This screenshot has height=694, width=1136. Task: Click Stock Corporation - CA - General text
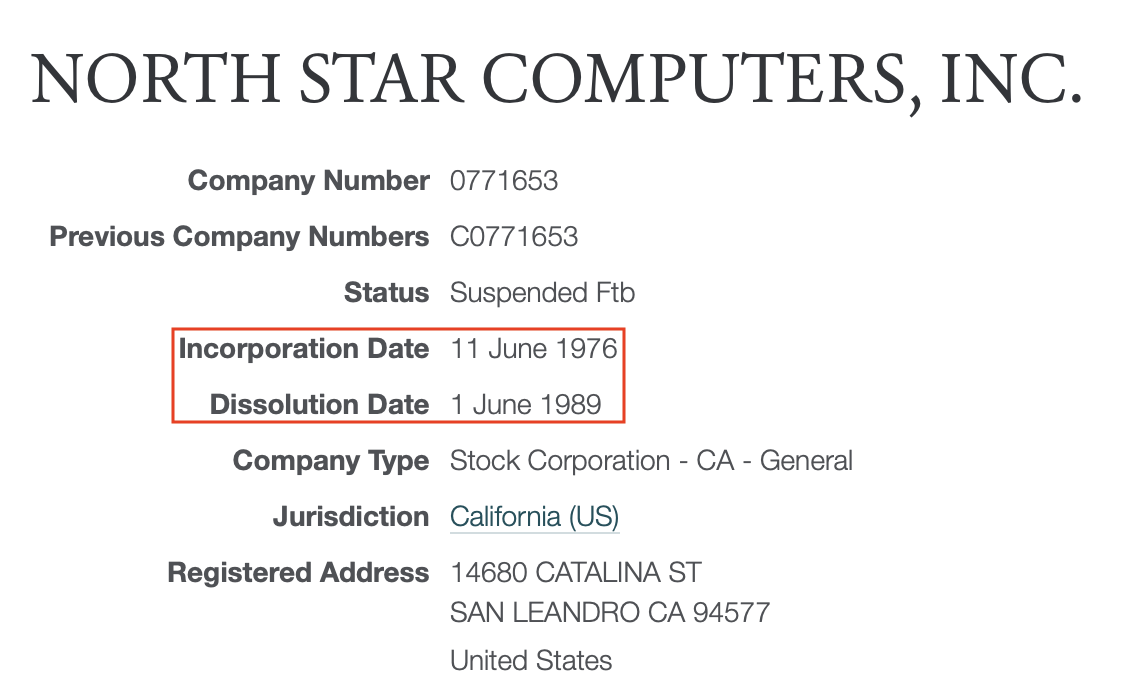tap(651, 461)
